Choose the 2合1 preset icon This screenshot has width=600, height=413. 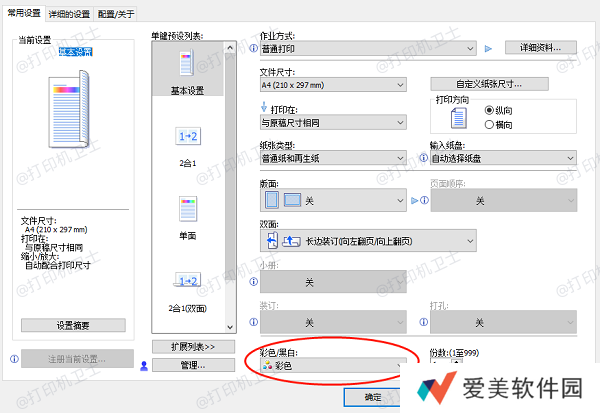(x=188, y=136)
